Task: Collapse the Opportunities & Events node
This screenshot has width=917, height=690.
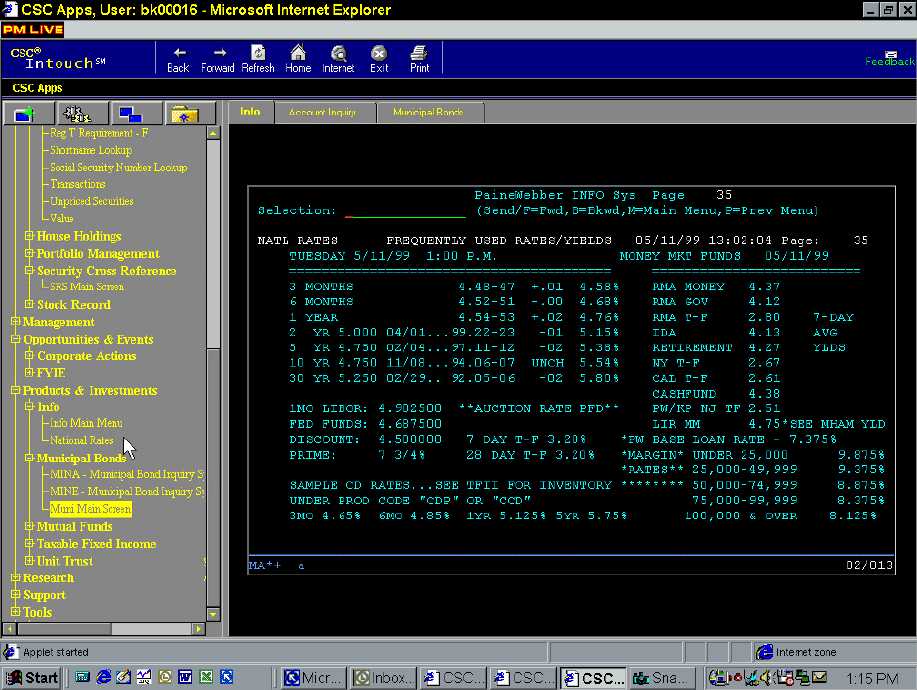Action: pyautogui.click(x=15, y=339)
